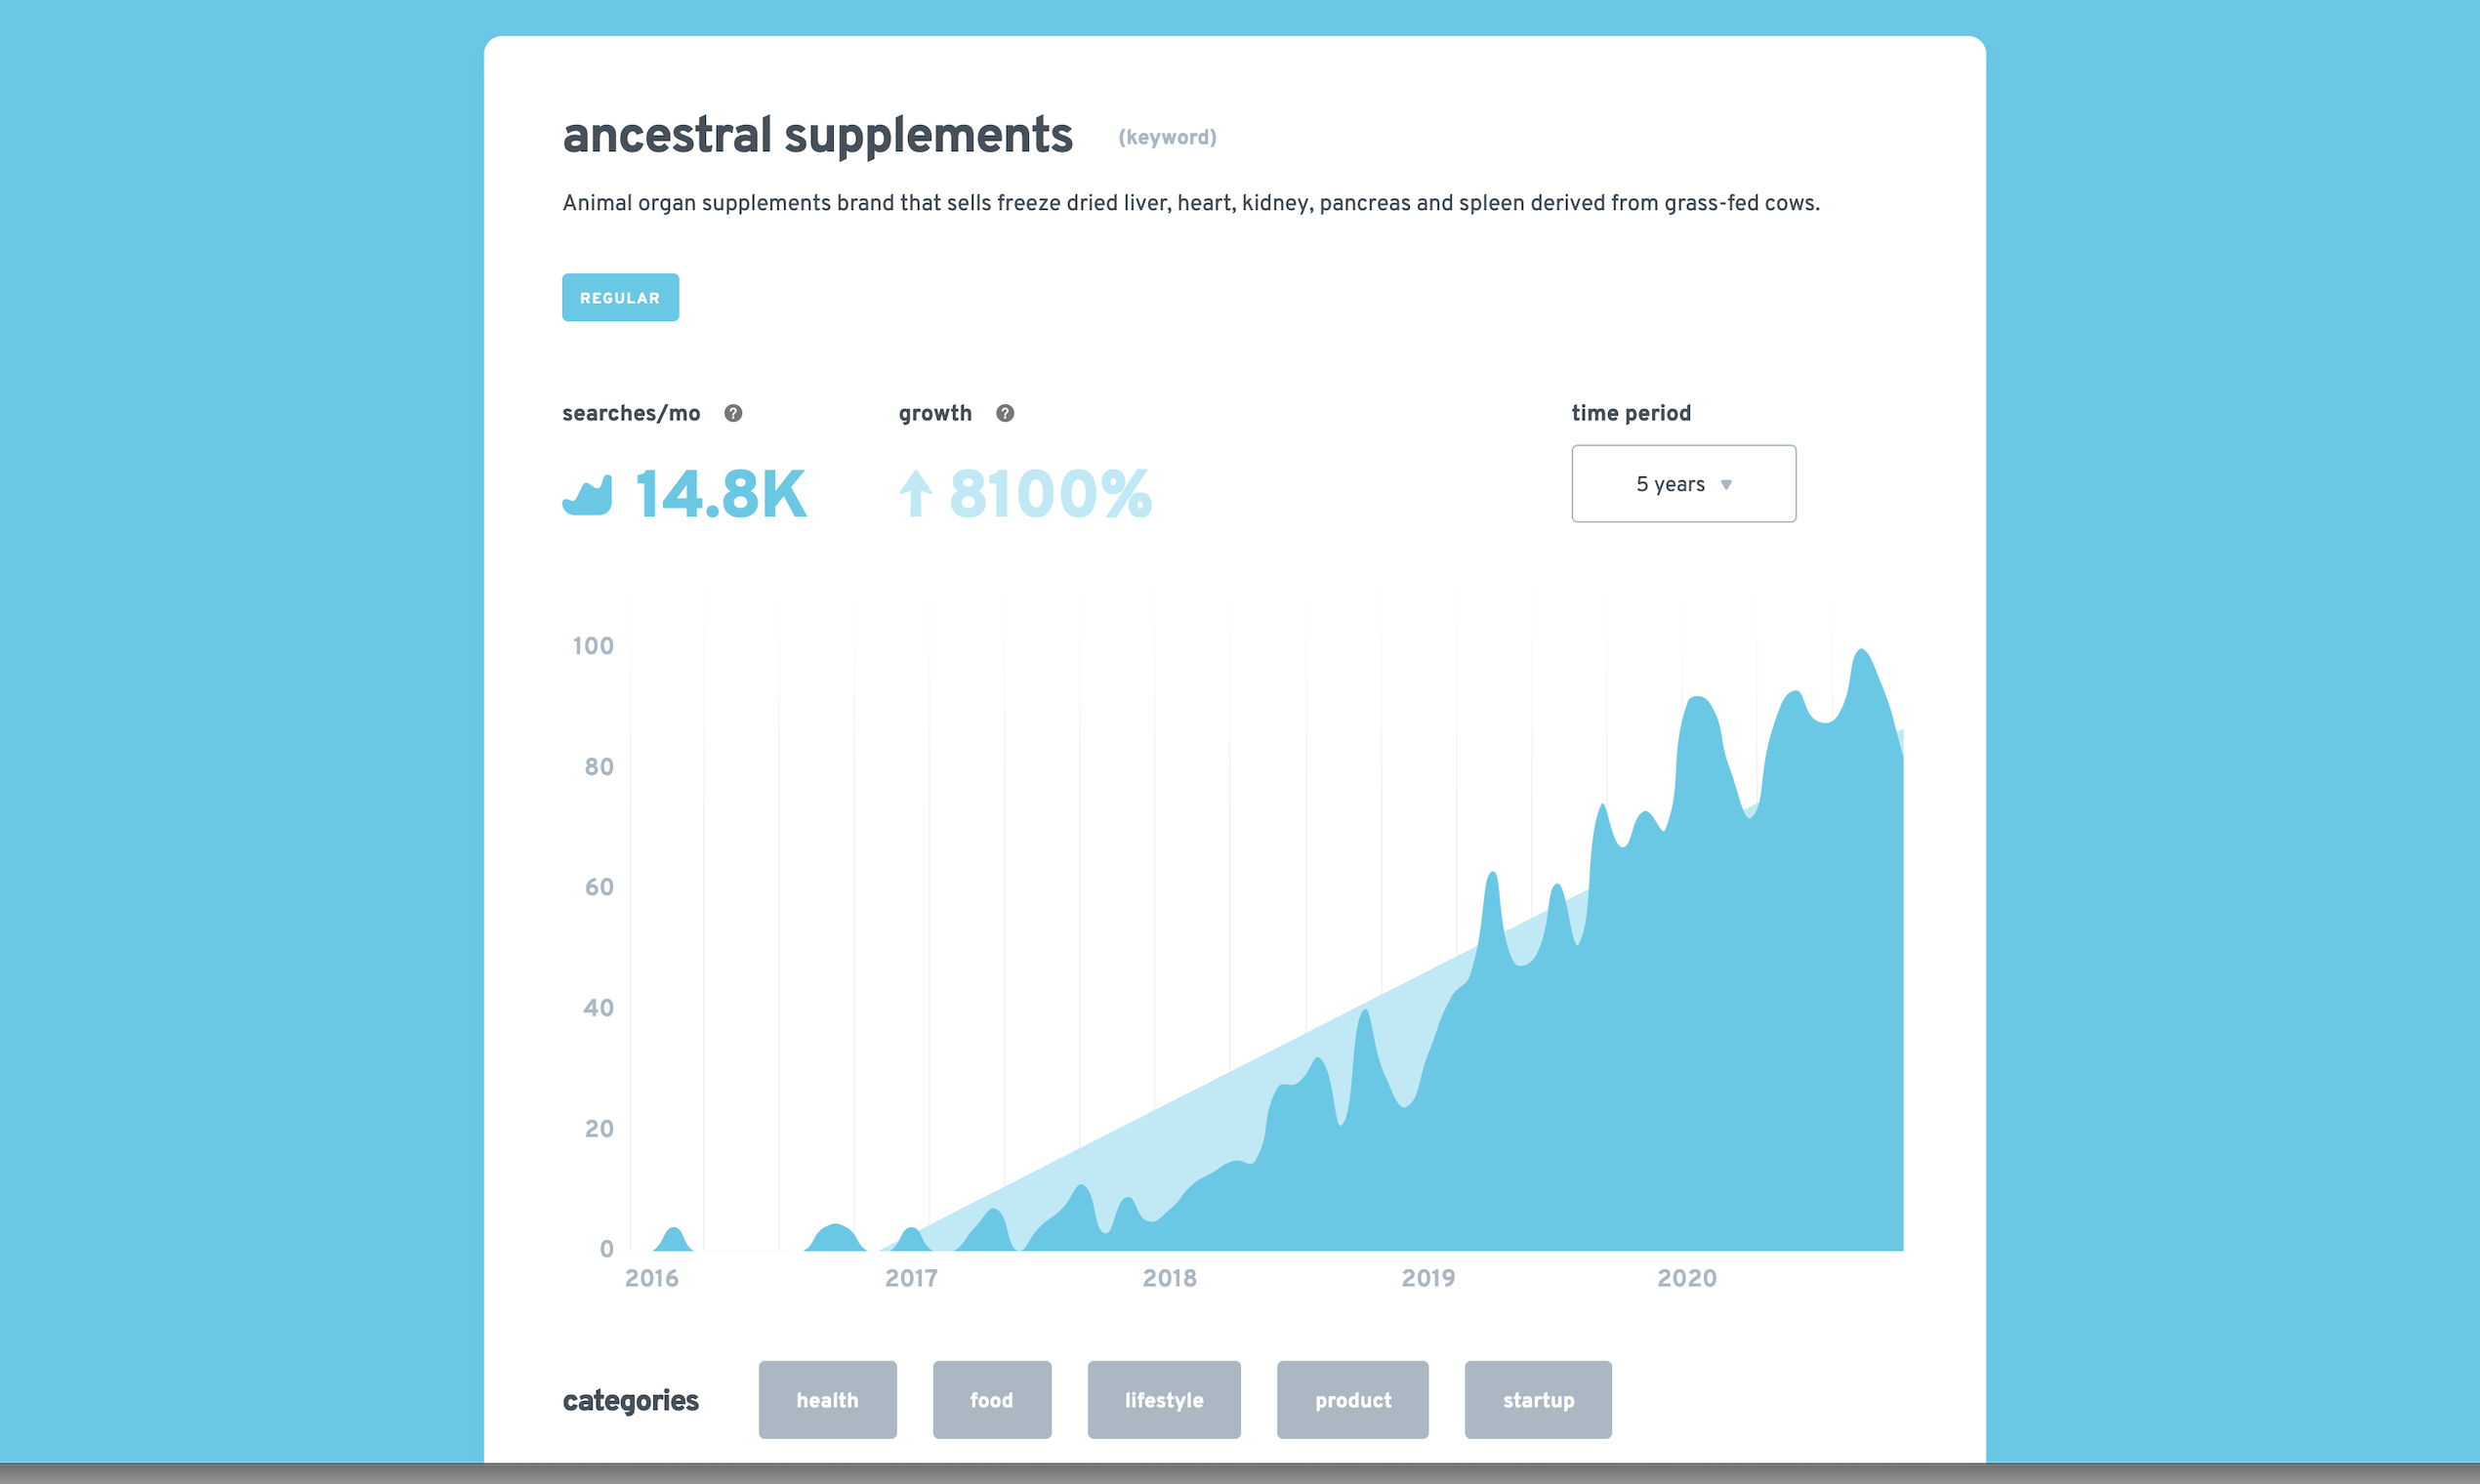Click the dropdown arrow on time period selector
This screenshot has height=1484, width=2480.
1731,482
